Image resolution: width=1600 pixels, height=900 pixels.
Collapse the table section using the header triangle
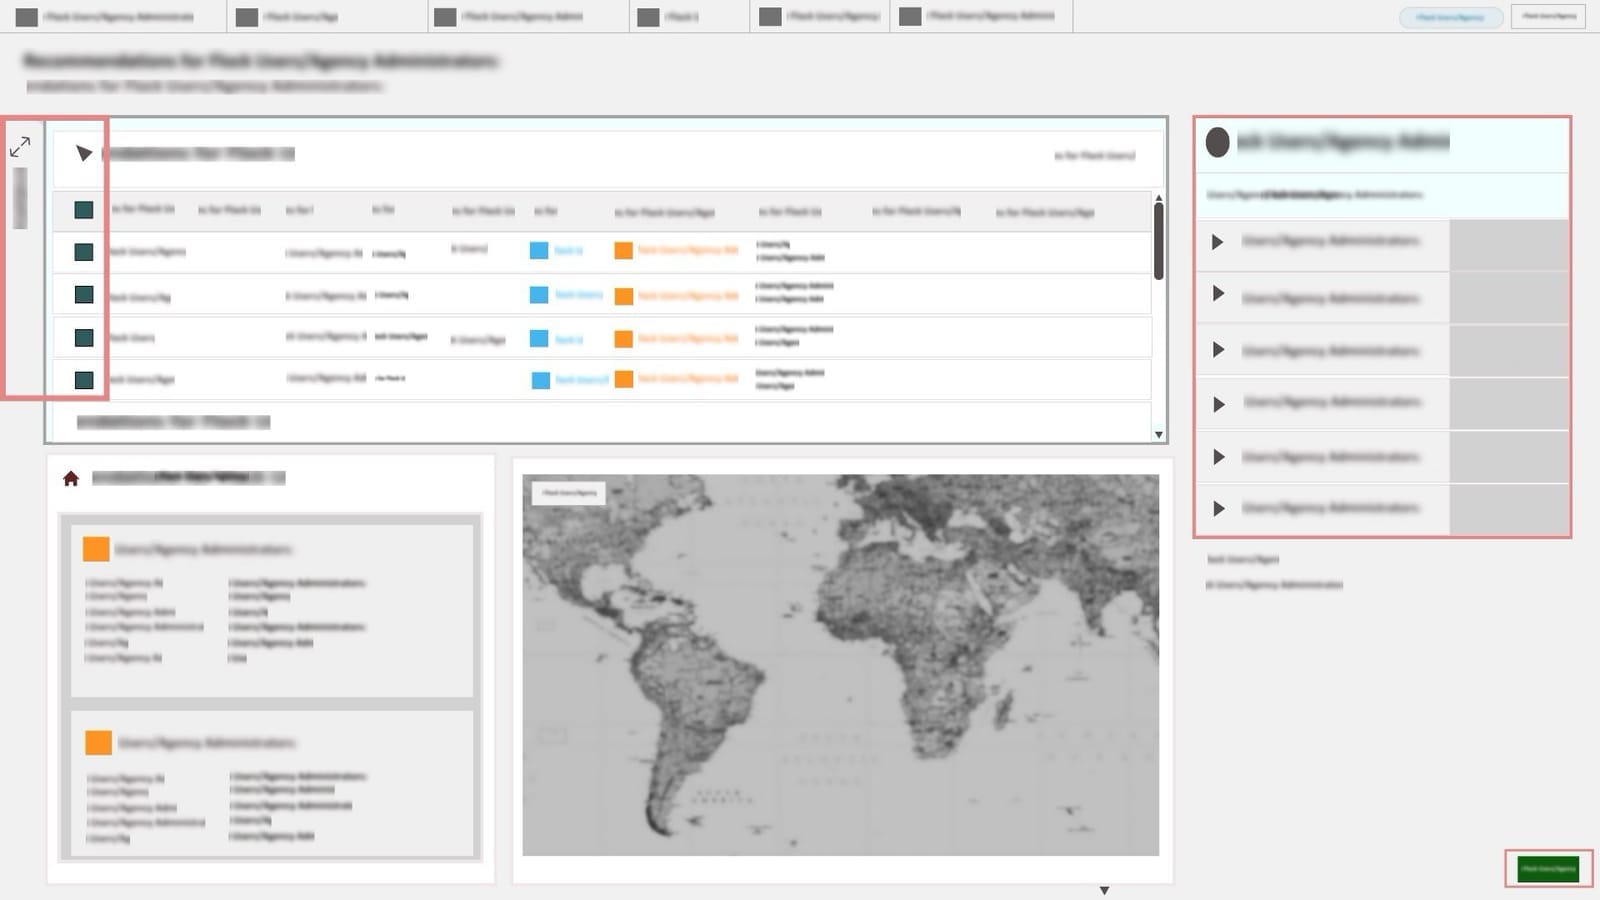pyautogui.click(x=84, y=153)
